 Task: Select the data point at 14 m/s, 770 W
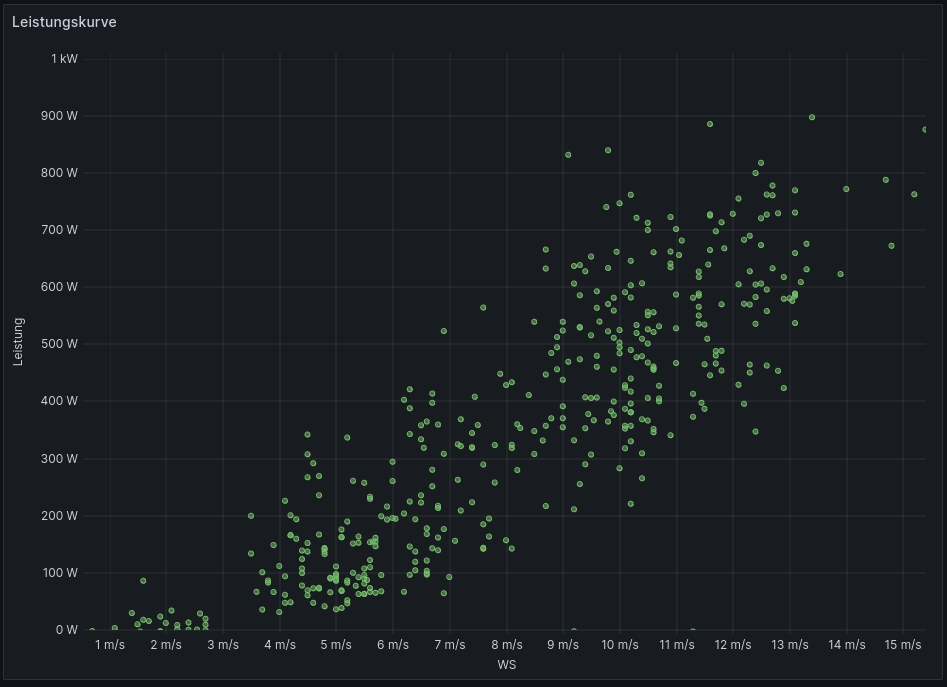846,189
